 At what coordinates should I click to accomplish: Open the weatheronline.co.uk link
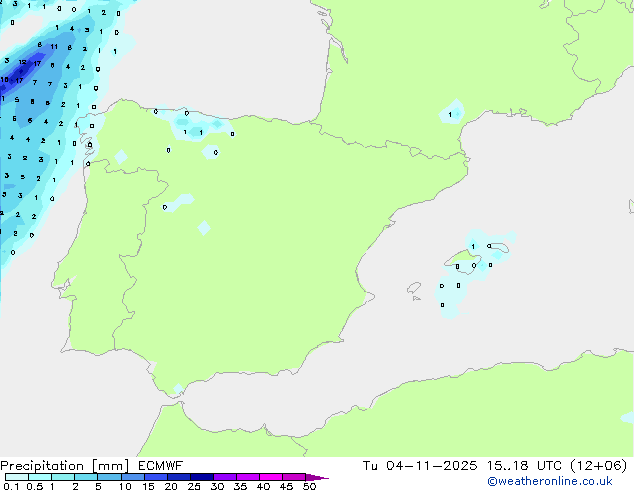coord(550,481)
